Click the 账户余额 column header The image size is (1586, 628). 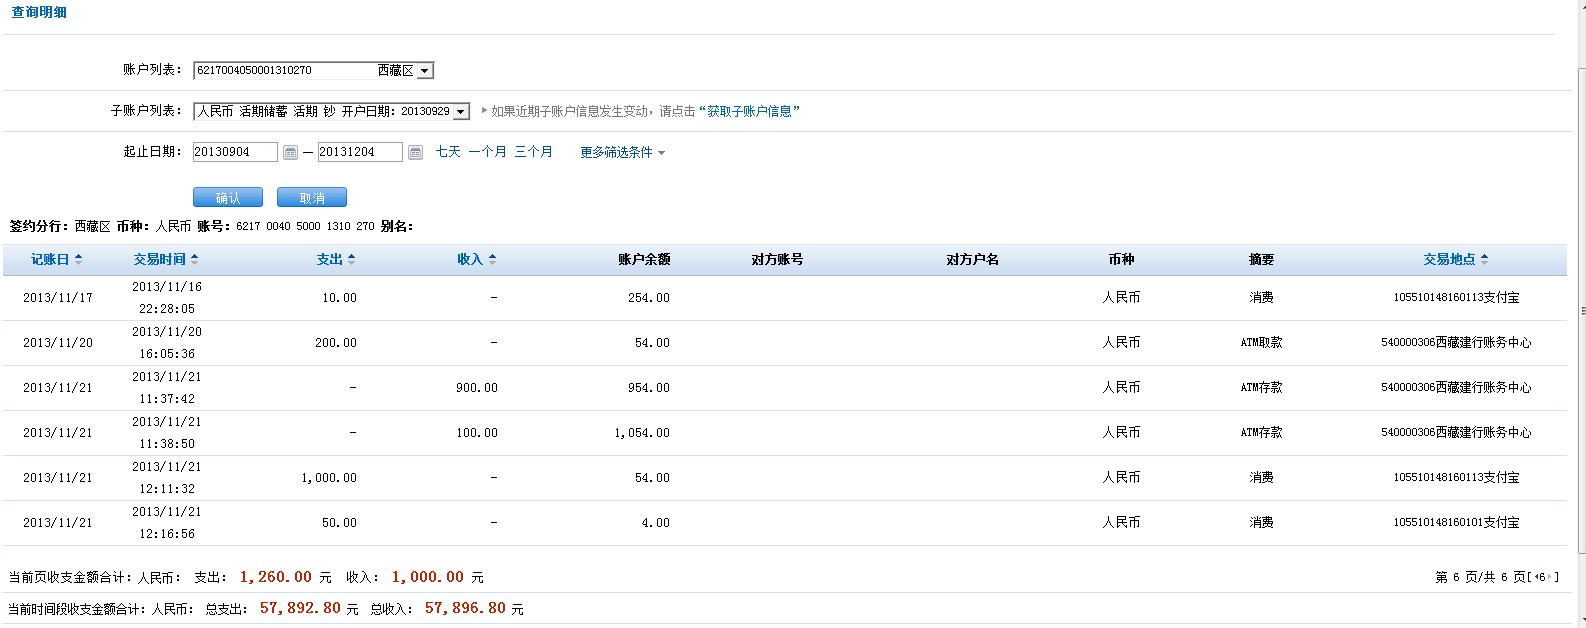coord(644,259)
